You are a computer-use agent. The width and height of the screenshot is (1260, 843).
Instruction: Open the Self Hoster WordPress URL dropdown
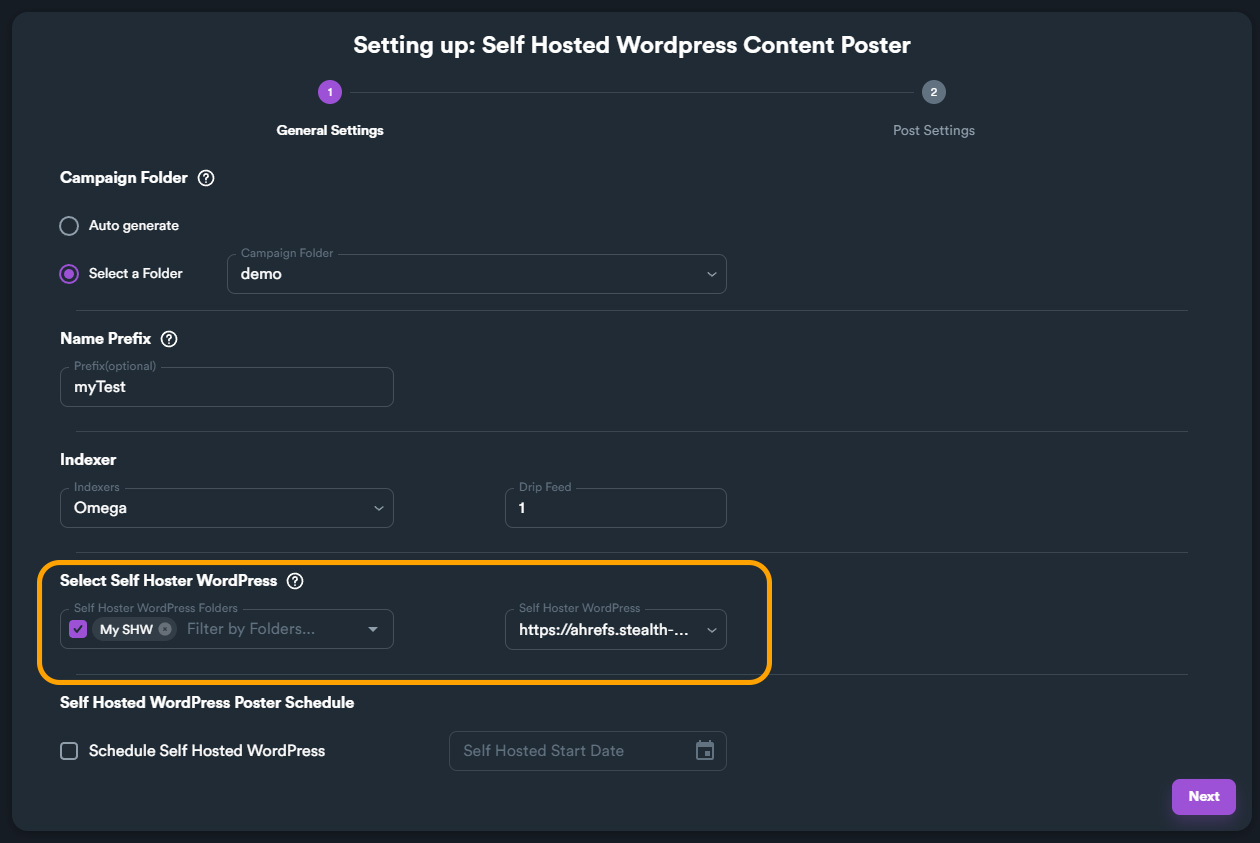pos(615,630)
